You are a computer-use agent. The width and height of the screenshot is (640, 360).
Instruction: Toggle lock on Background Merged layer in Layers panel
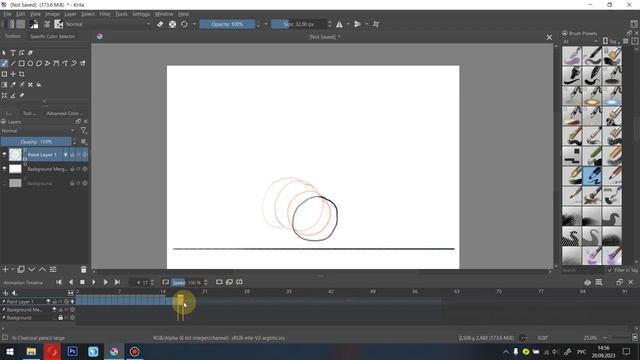72,169
